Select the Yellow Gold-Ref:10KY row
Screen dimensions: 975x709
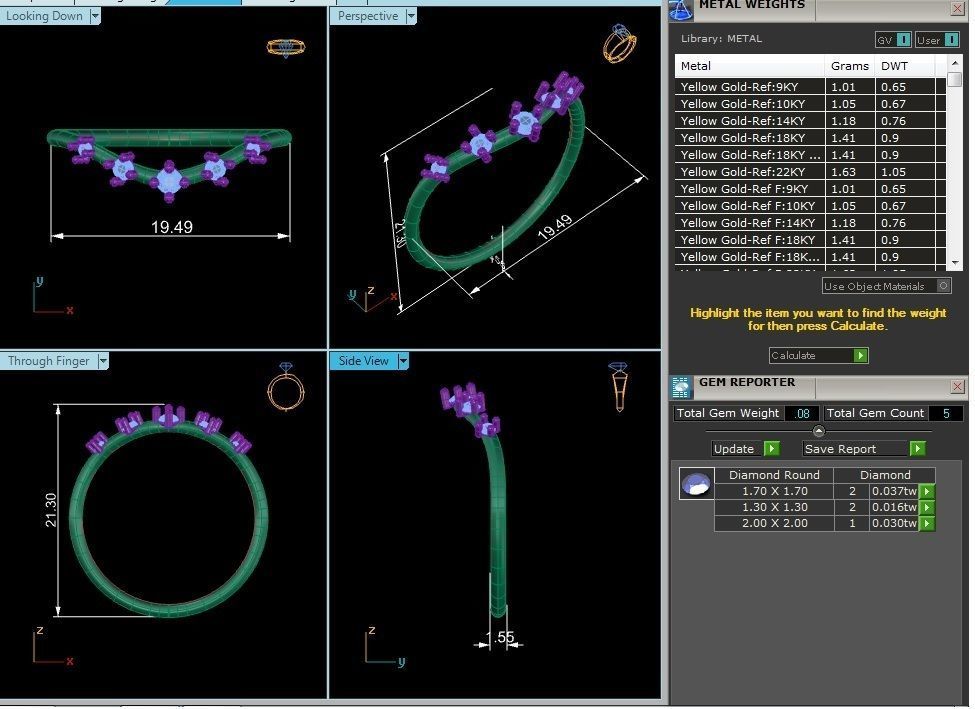pos(810,104)
